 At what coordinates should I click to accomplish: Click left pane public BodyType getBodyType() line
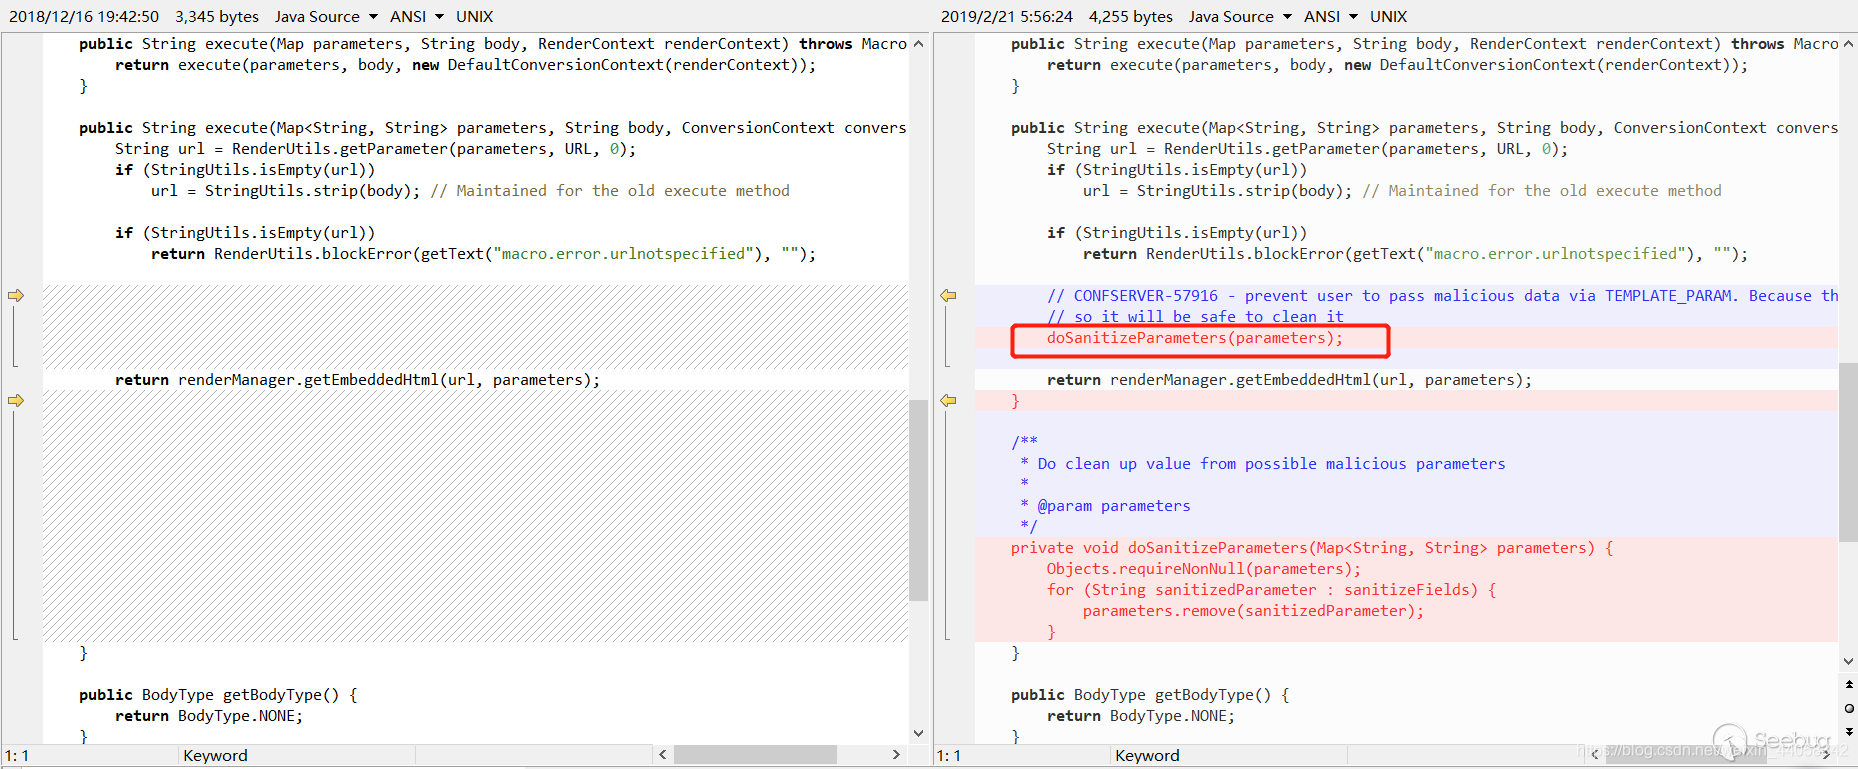(x=218, y=695)
